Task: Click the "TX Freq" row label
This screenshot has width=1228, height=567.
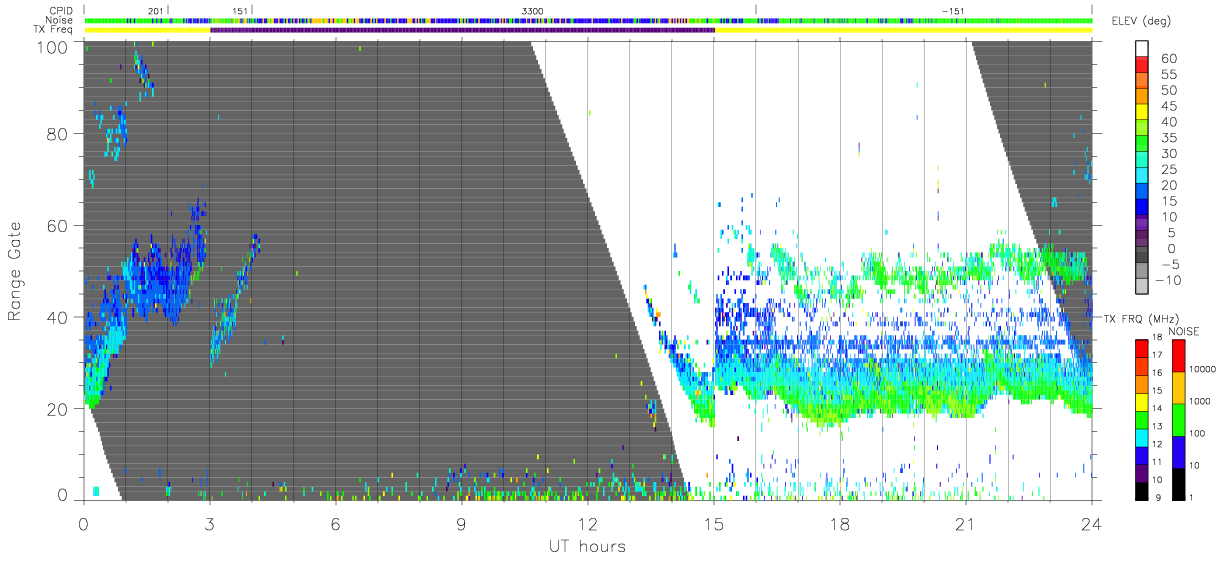Action: tap(54, 30)
